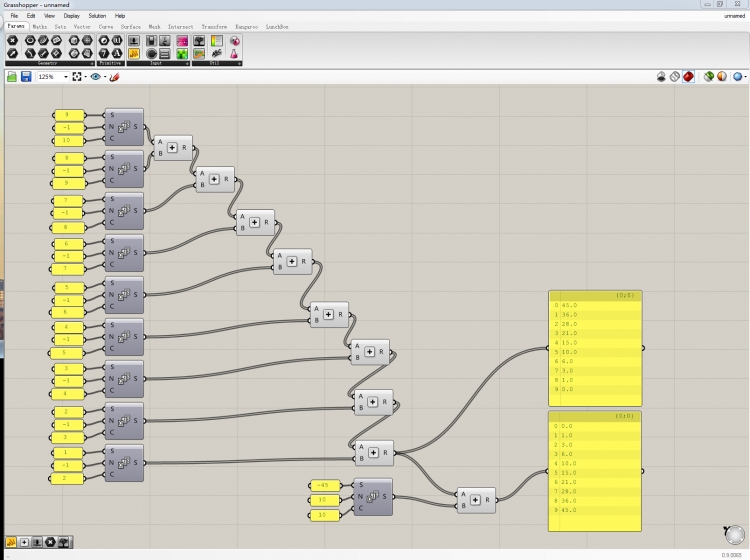Select the round Control Knob icon
This screenshot has height=560, width=750.
[x=152, y=54]
